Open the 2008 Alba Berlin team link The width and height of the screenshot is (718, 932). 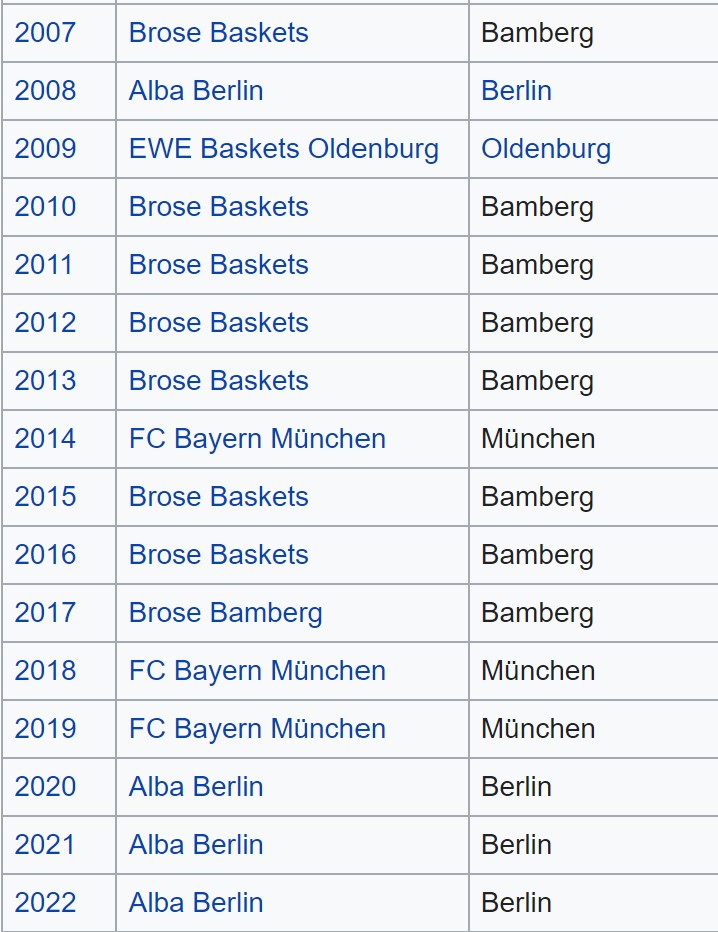[196, 91]
